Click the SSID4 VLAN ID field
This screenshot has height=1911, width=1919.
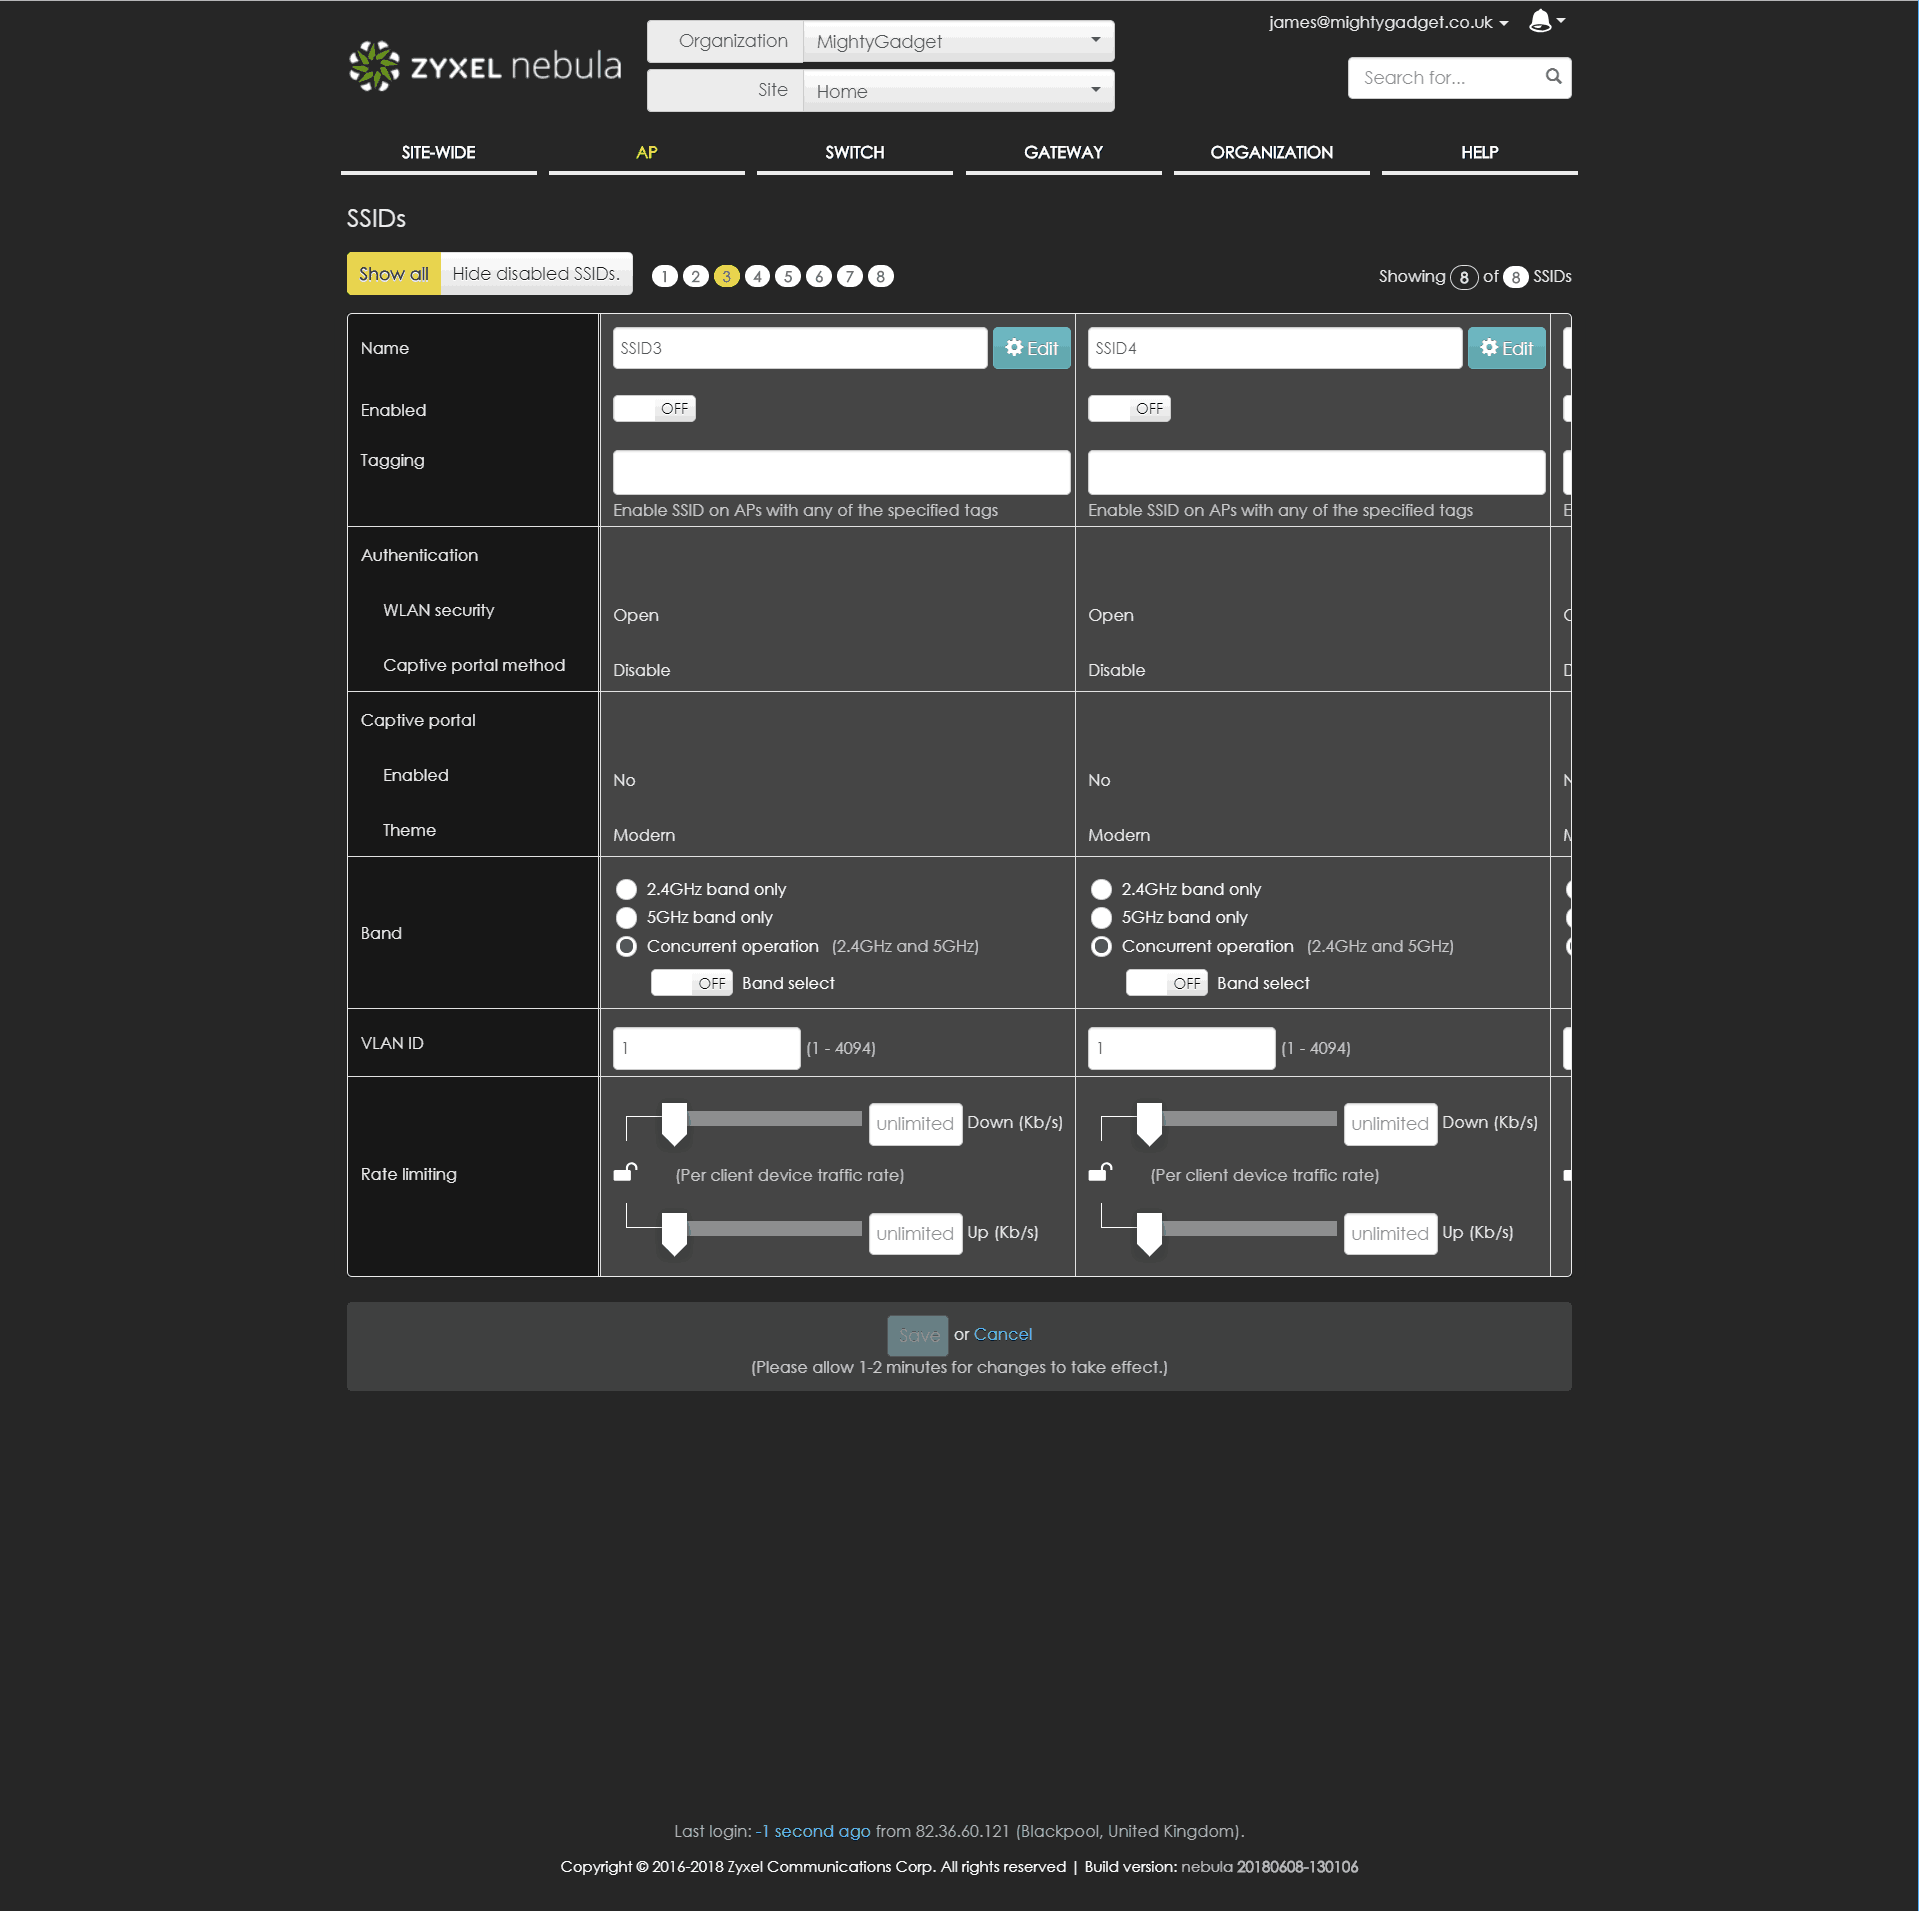(x=1181, y=1049)
